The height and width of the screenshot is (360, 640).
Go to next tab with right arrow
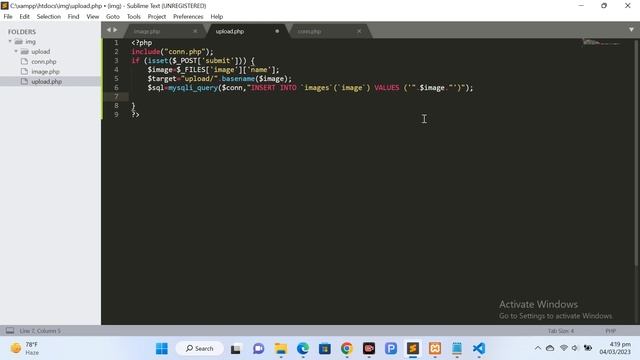tap(115, 30)
